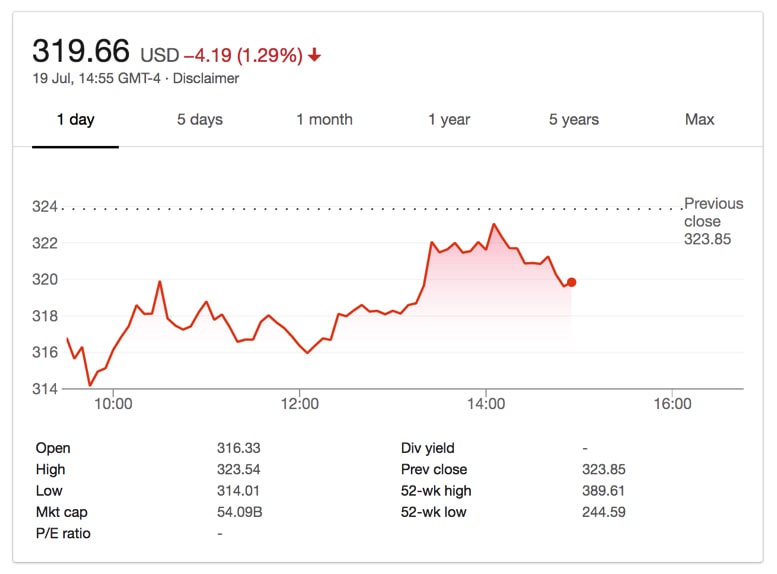The height and width of the screenshot is (574, 777).
Task: Click the Open price 316.33
Action: point(238,448)
